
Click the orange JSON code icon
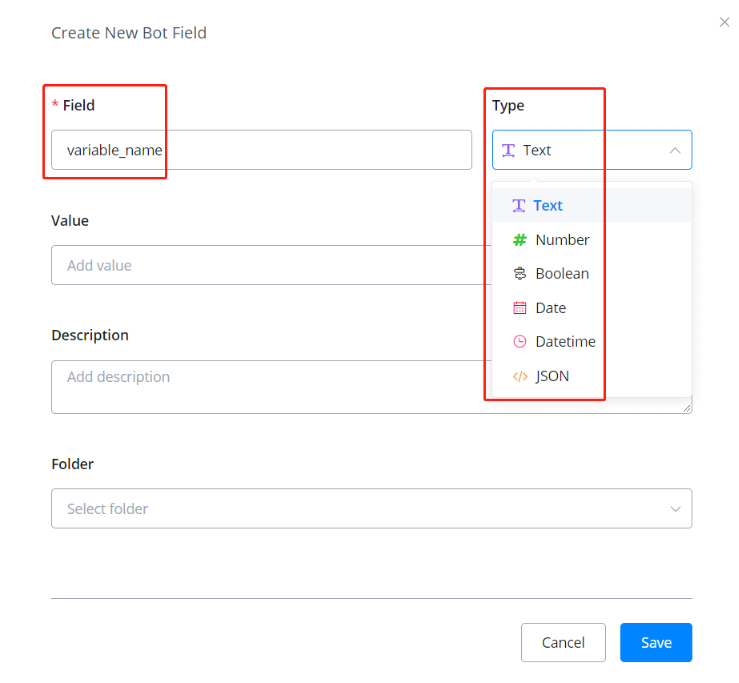point(519,377)
